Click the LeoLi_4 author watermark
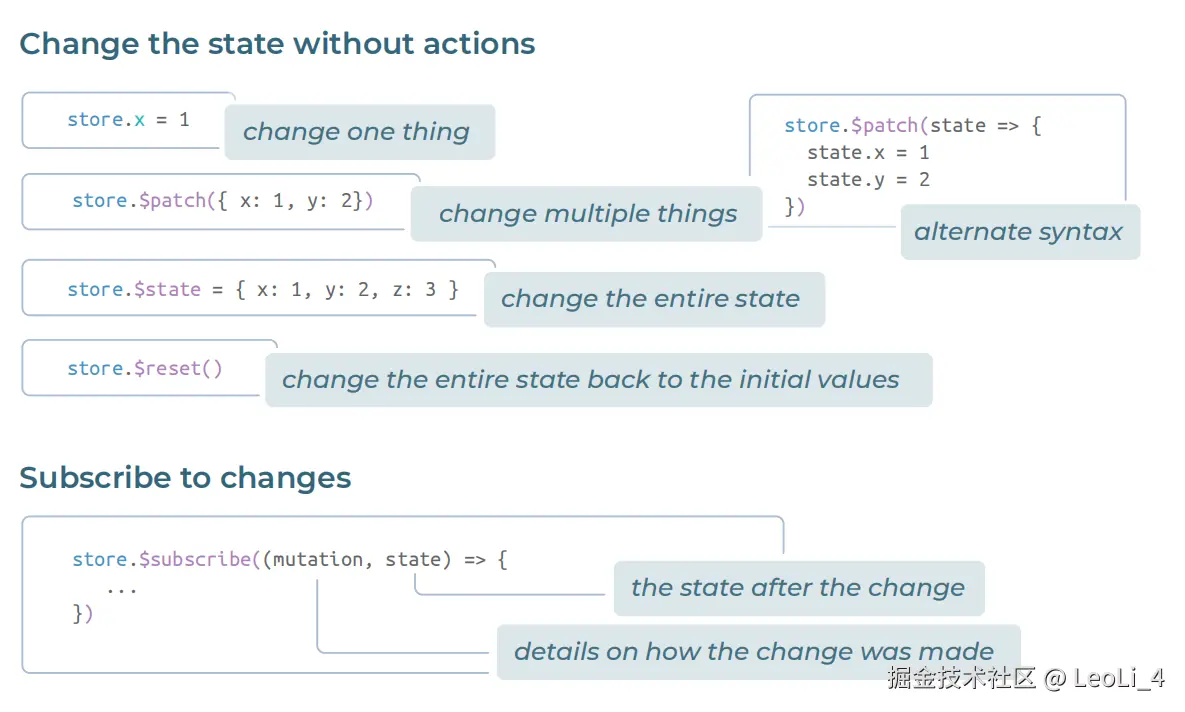1185x712 pixels. [x=1118, y=679]
